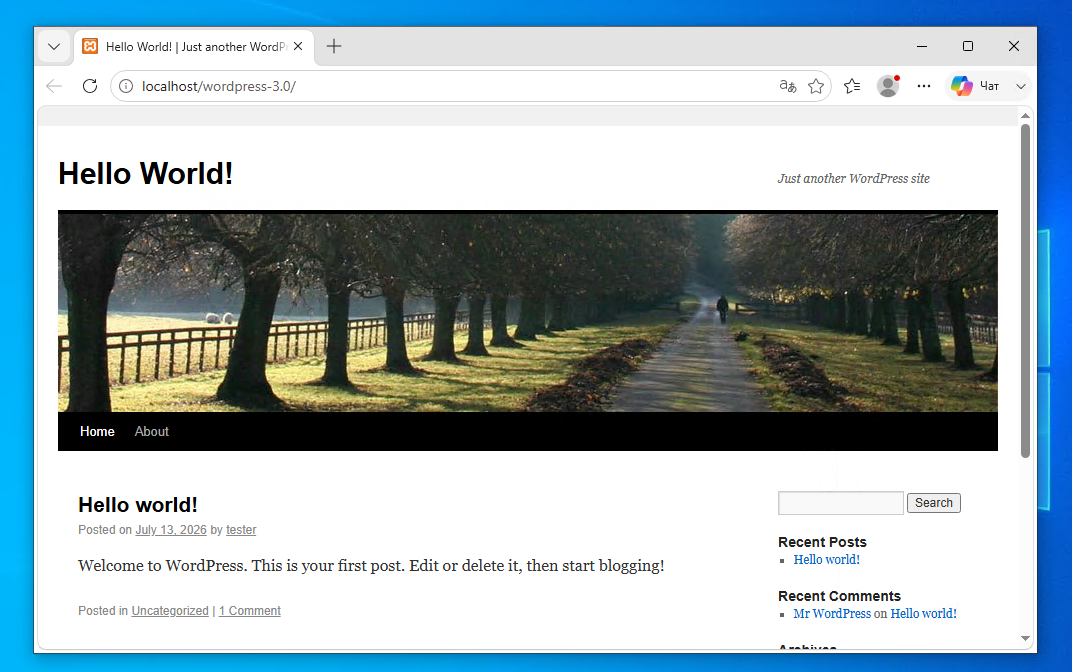The width and height of the screenshot is (1072, 672).
Task: Maximize the browser window
Action: tap(968, 46)
